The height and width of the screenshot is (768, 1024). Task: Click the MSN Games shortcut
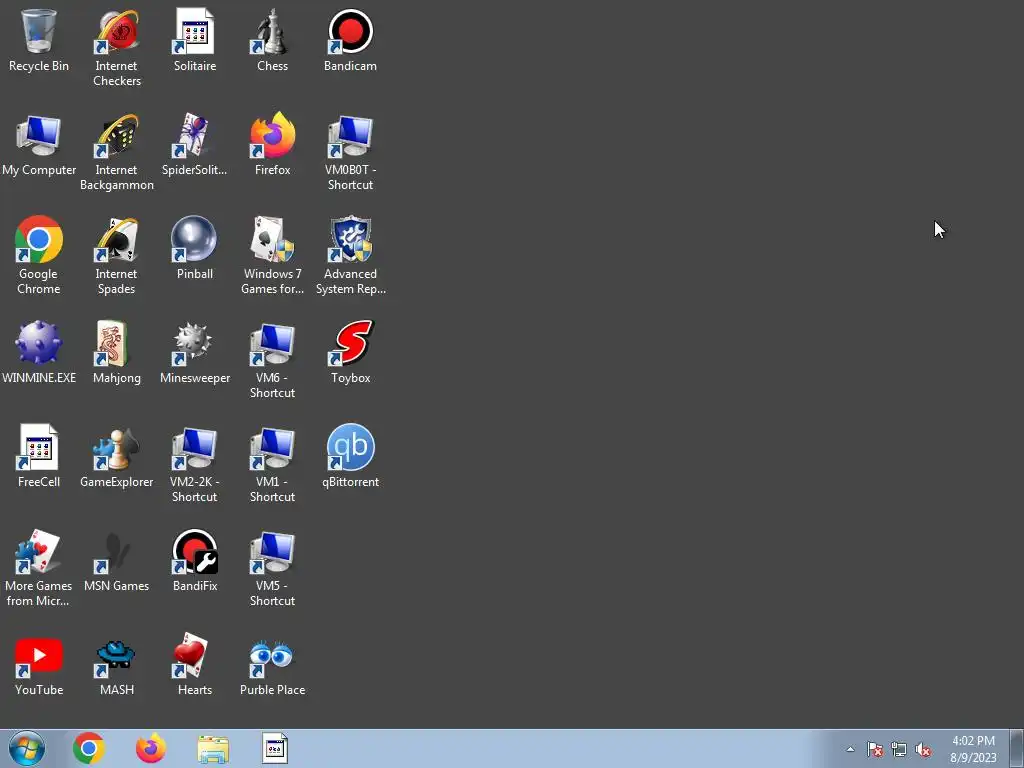click(117, 560)
